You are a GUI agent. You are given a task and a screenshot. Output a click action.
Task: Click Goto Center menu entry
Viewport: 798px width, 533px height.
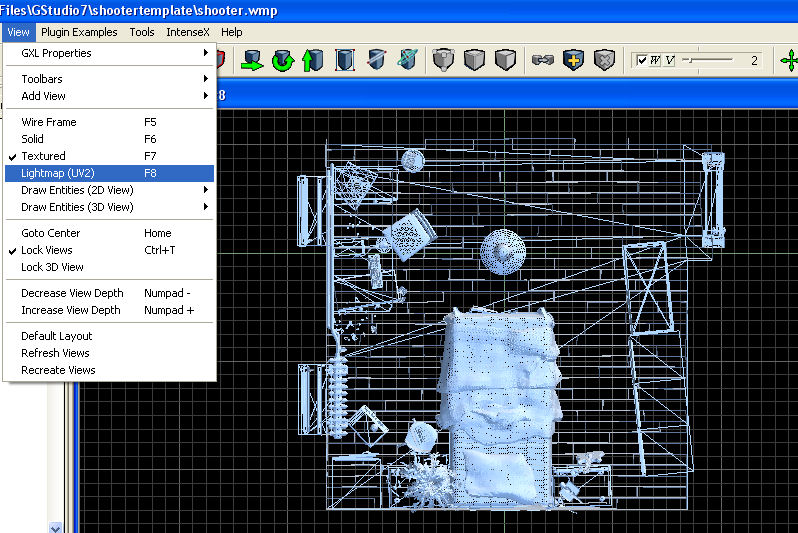[x=51, y=233]
